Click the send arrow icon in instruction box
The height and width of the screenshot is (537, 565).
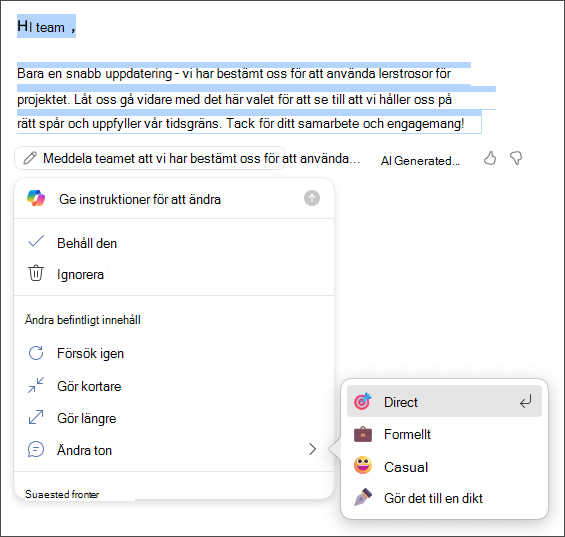(x=312, y=198)
